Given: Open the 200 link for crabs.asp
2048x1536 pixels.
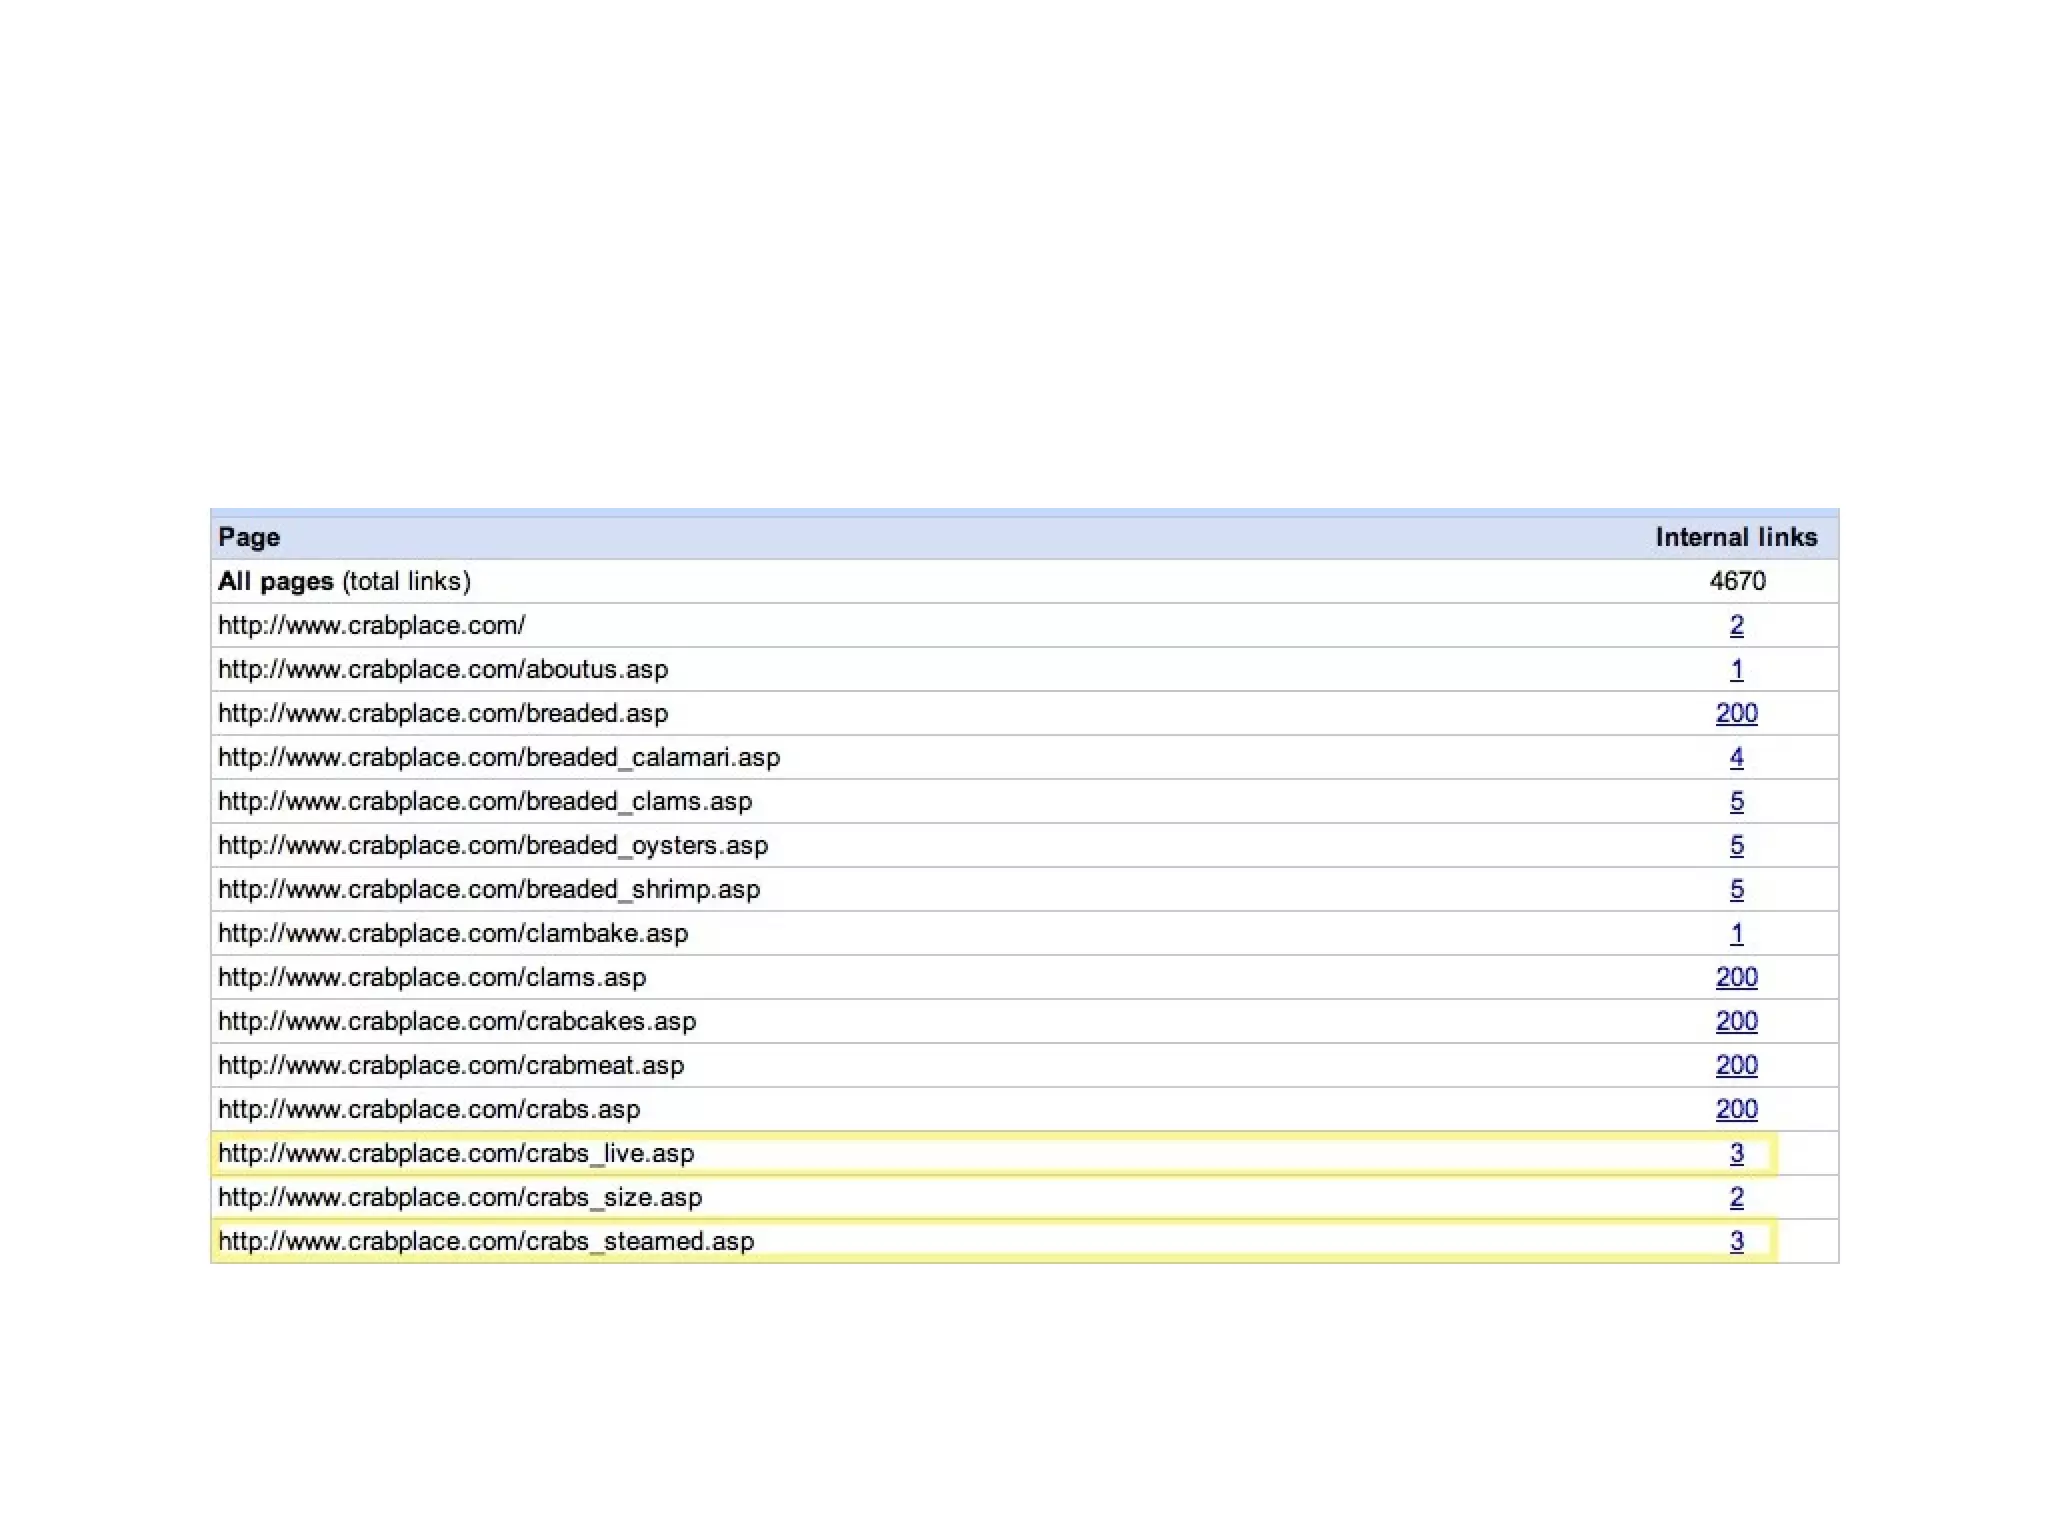Looking at the screenshot, I should (x=1736, y=1110).
